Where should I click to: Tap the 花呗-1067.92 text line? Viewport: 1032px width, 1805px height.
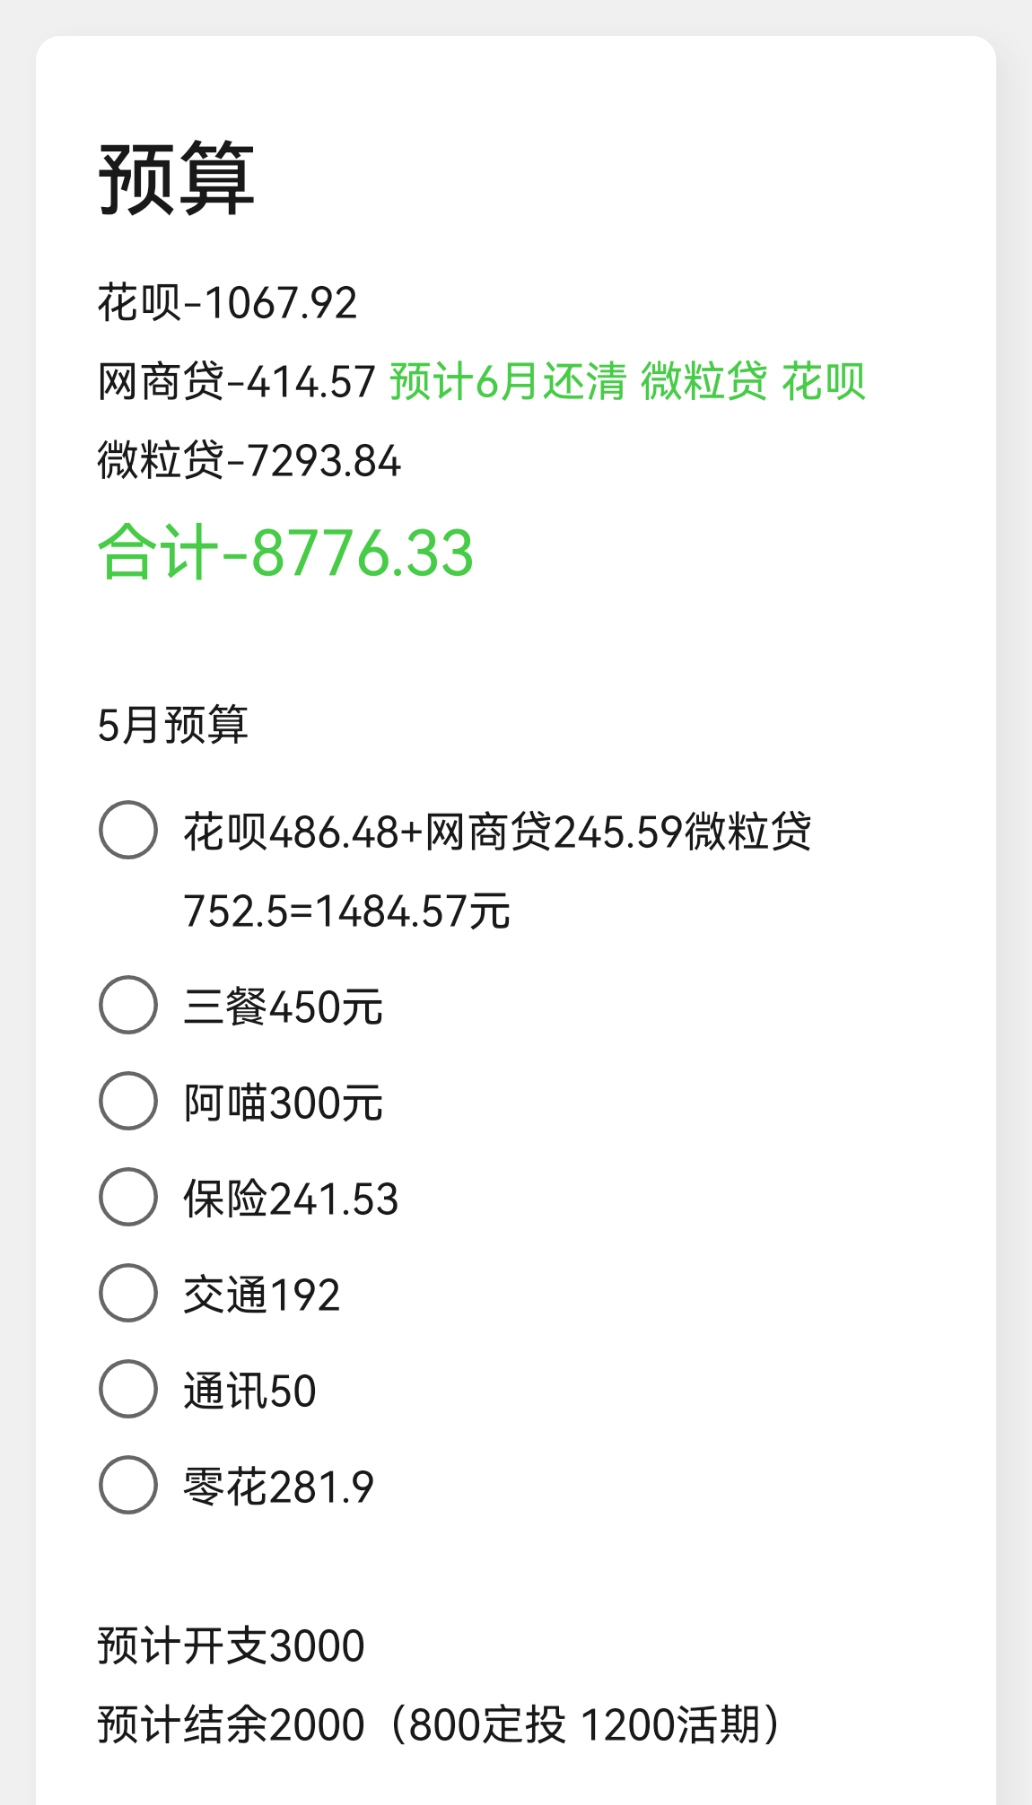click(227, 303)
